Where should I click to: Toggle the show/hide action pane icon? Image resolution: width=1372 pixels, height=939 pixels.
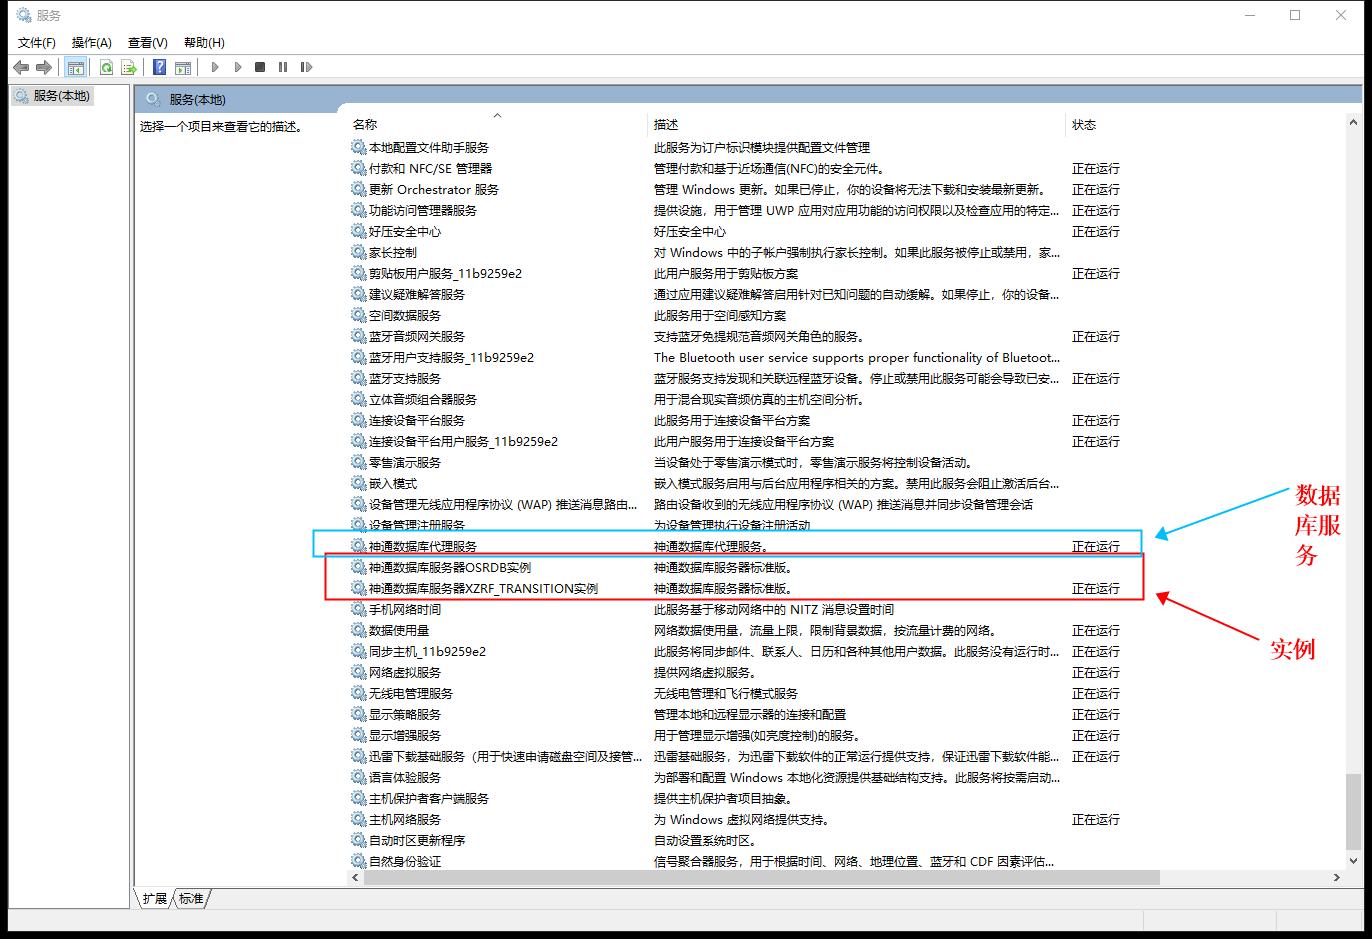[x=183, y=67]
